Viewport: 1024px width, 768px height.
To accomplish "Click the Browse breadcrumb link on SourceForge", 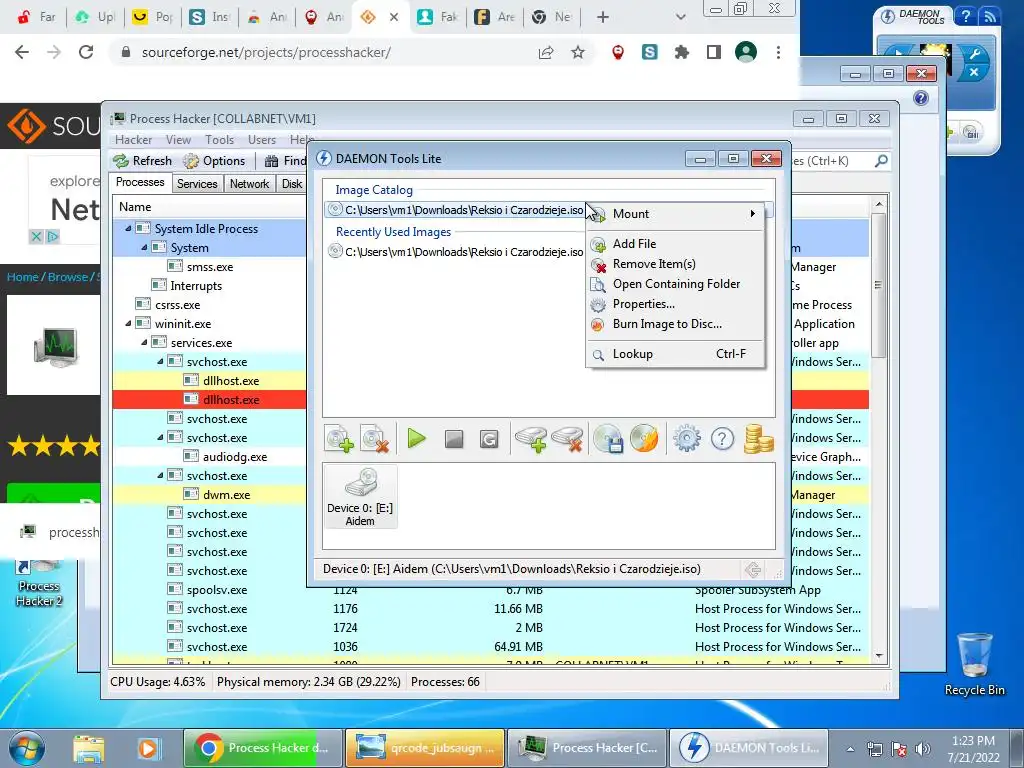I will pos(68,277).
